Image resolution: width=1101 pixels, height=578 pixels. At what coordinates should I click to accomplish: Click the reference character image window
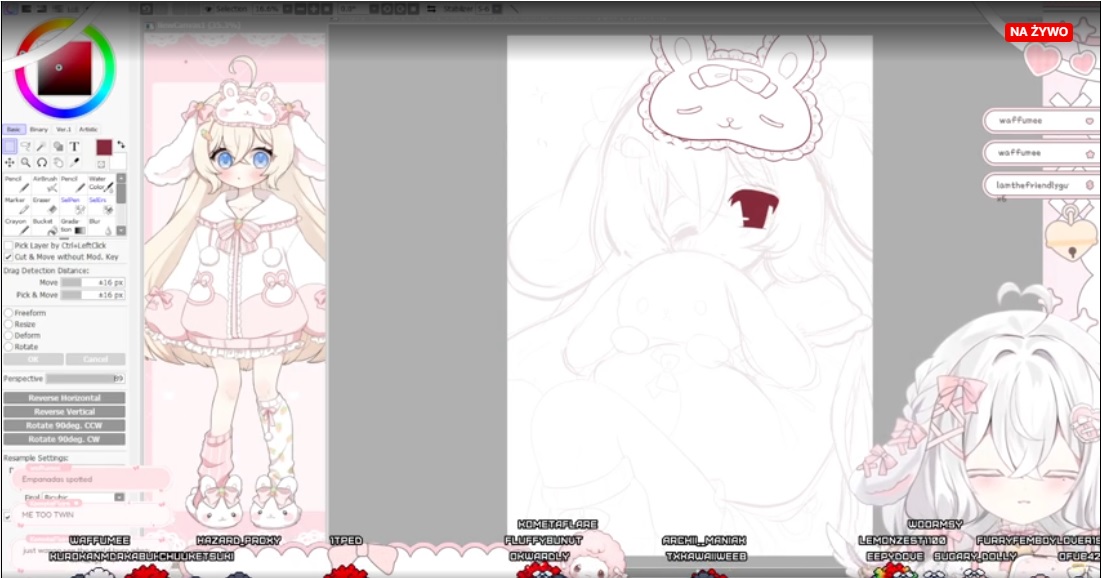click(235, 288)
